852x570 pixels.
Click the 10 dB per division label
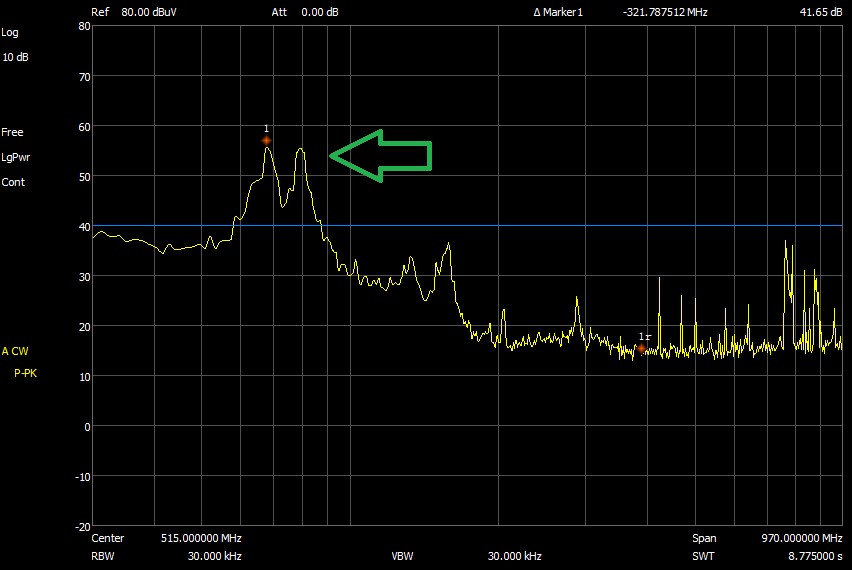(x=15, y=57)
